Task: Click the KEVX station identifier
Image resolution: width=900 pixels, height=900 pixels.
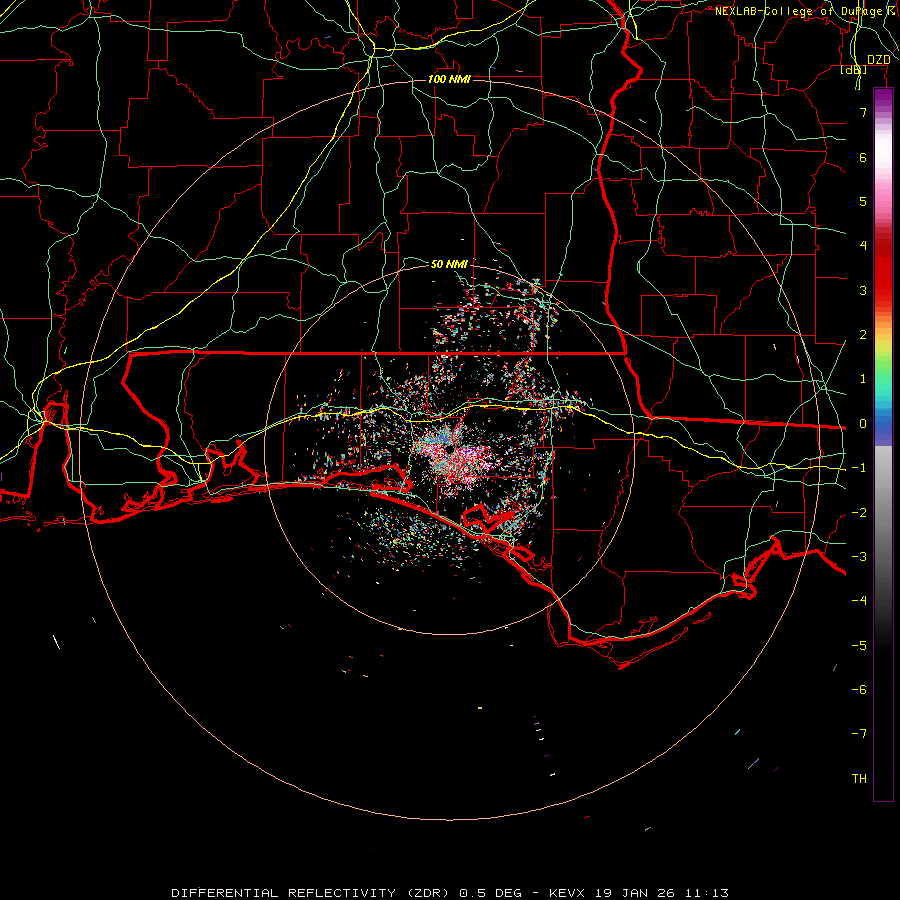Action: (567, 893)
